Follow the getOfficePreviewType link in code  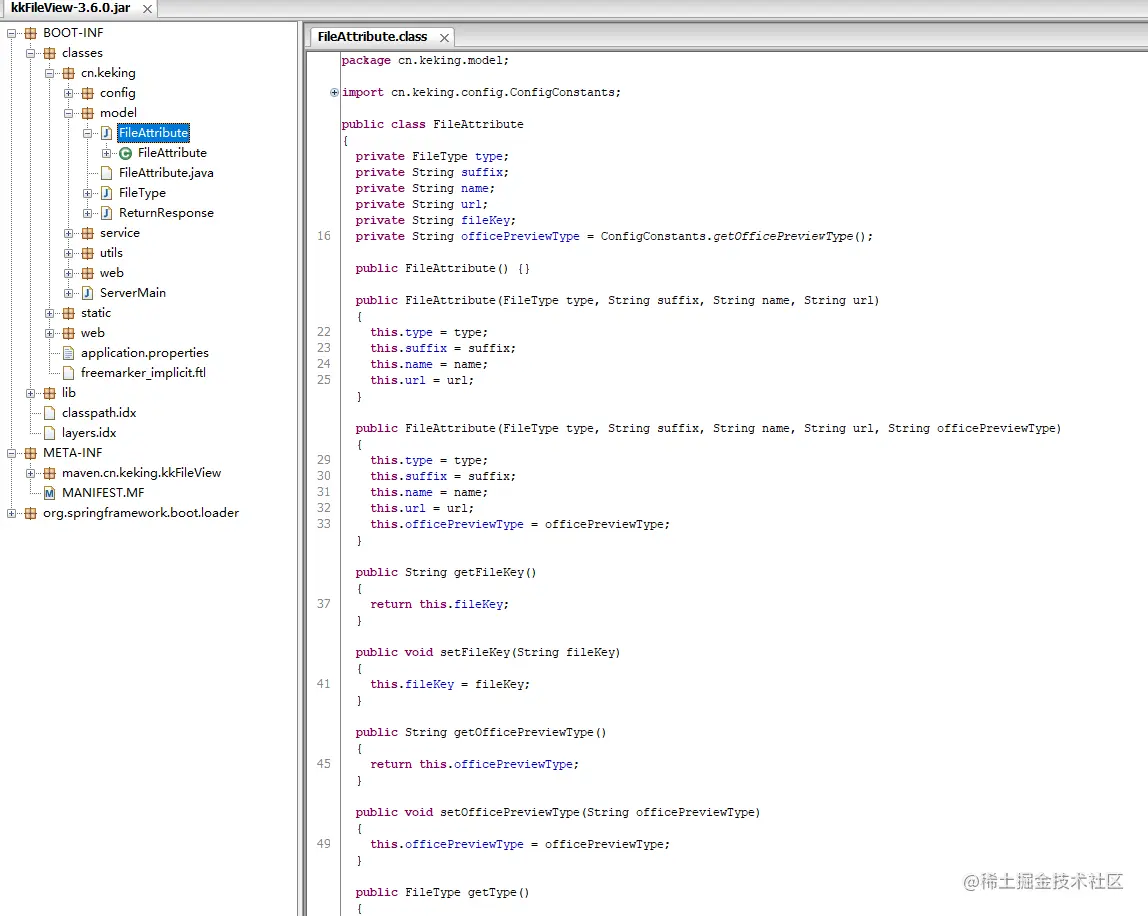coord(783,237)
